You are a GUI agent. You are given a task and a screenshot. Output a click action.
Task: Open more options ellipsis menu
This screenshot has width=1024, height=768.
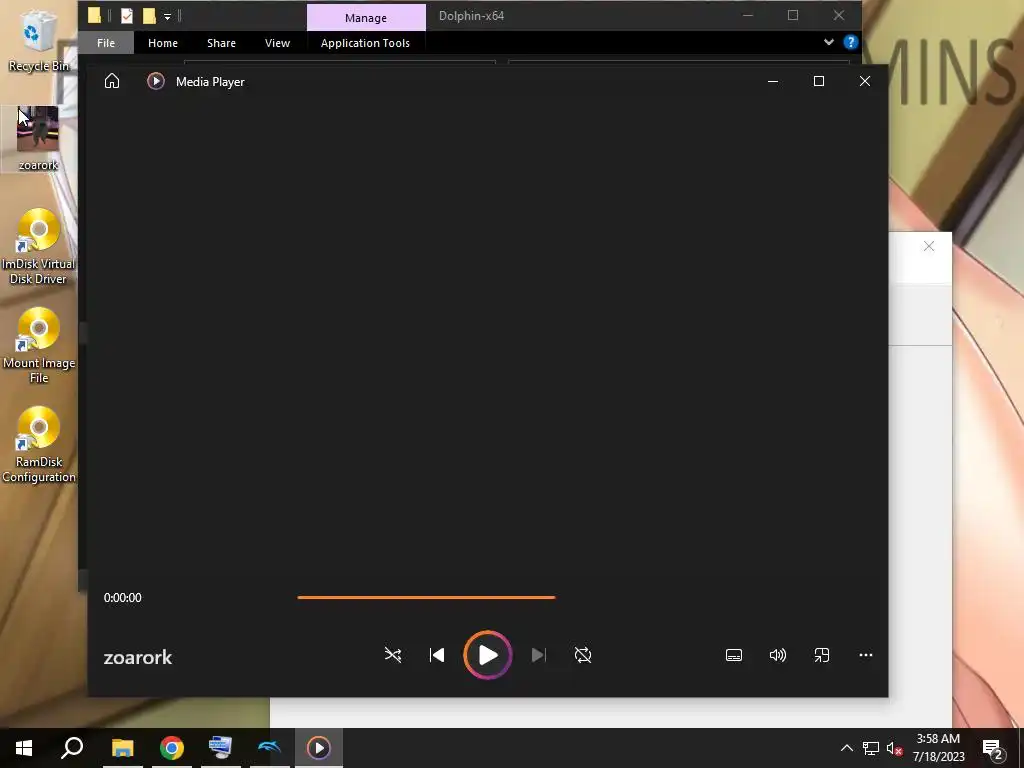click(866, 655)
